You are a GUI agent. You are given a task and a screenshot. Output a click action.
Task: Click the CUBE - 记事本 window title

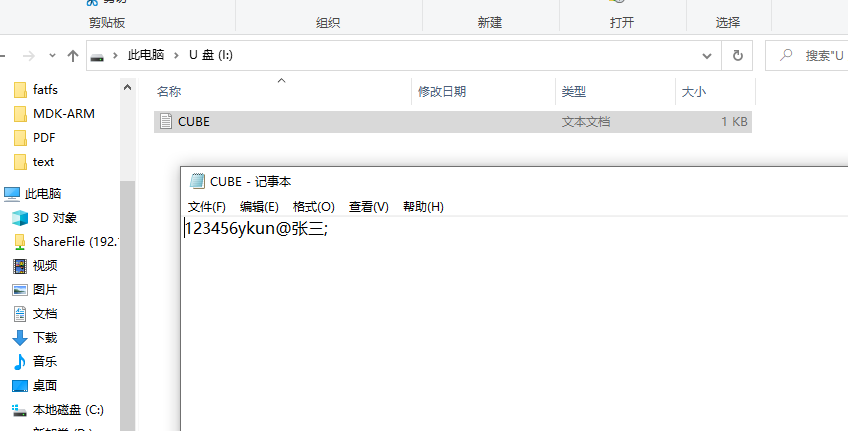tap(251, 181)
